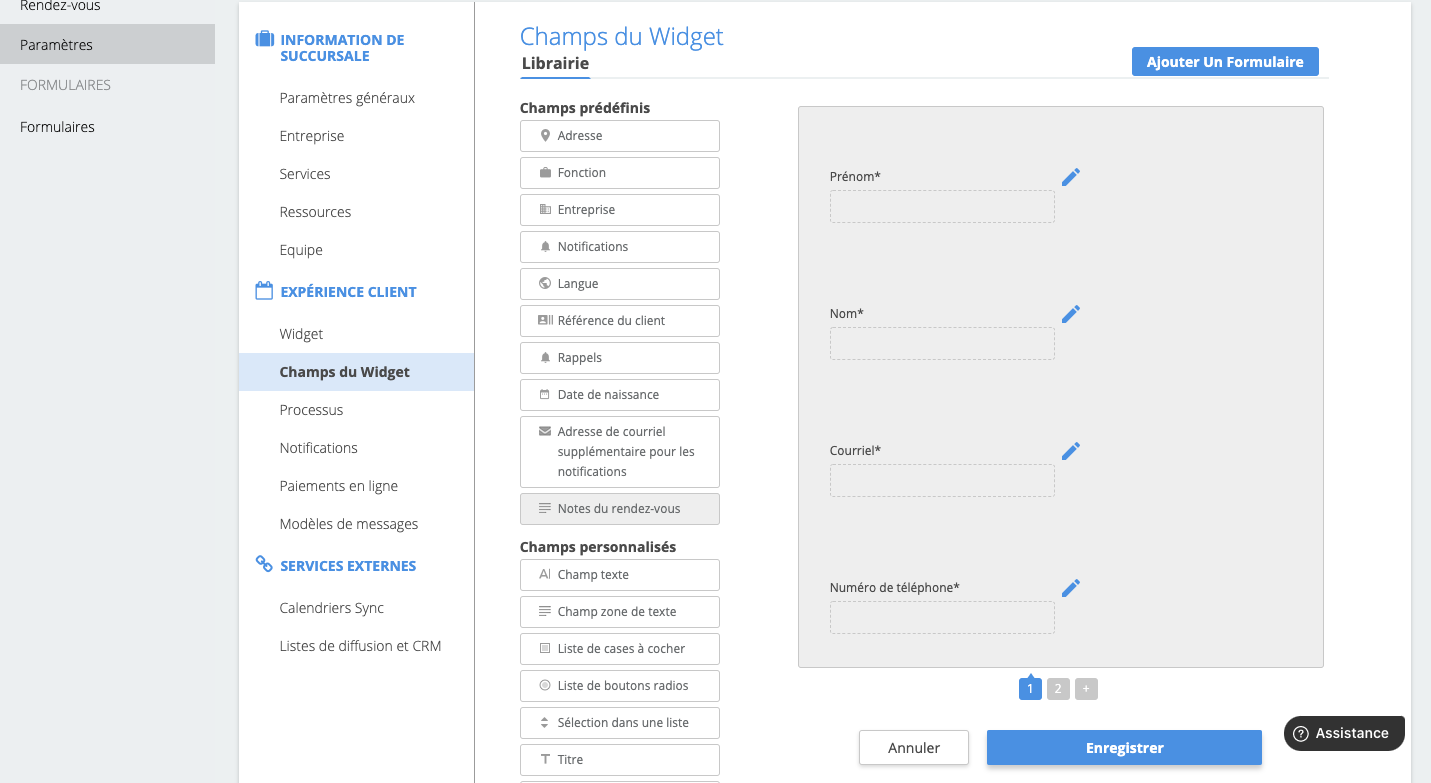Add a new form page with plus
Image resolution: width=1431 pixels, height=783 pixels.
[x=1086, y=689]
